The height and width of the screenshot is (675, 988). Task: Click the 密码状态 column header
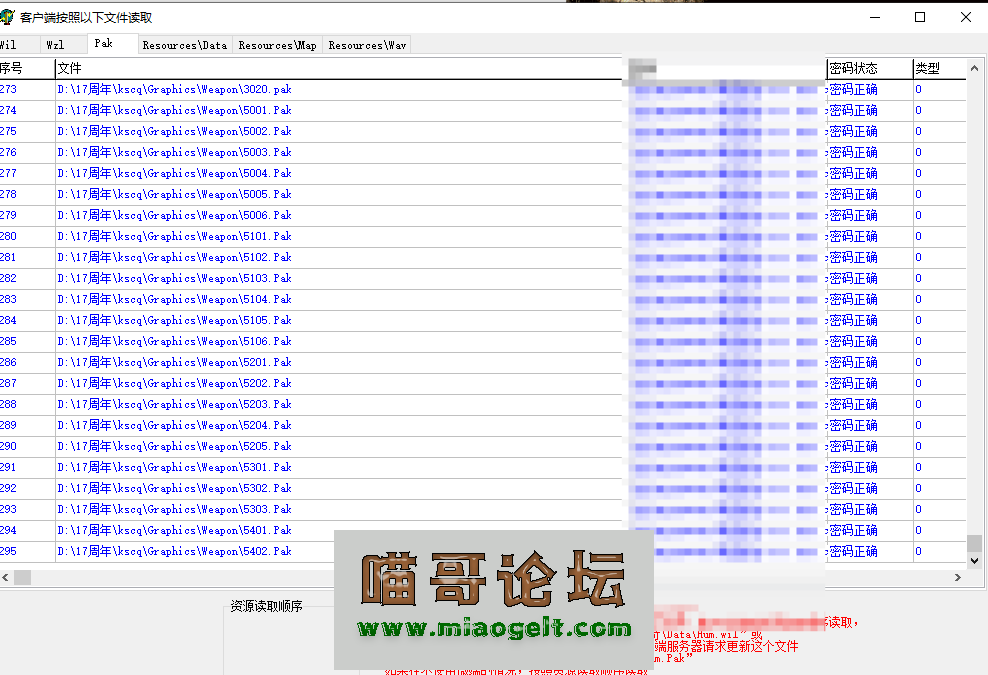(855, 68)
